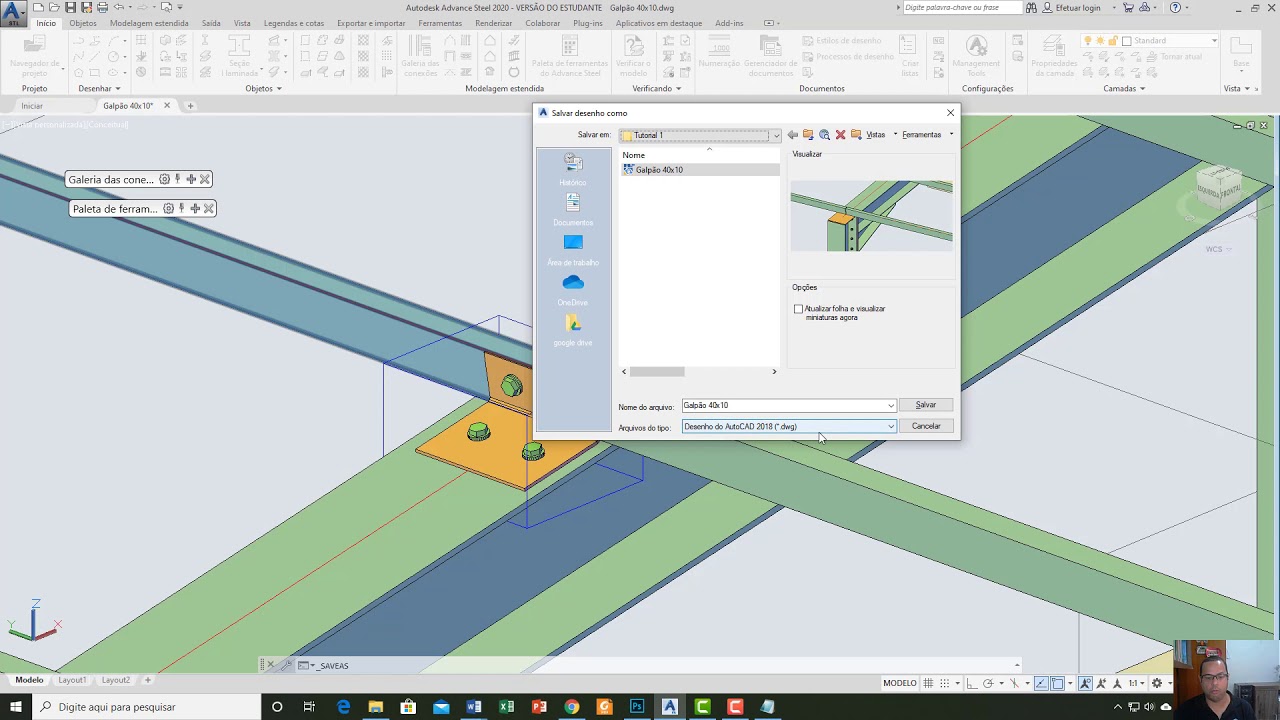1280x720 pixels.
Task: Open the google drive location
Action: (573, 330)
